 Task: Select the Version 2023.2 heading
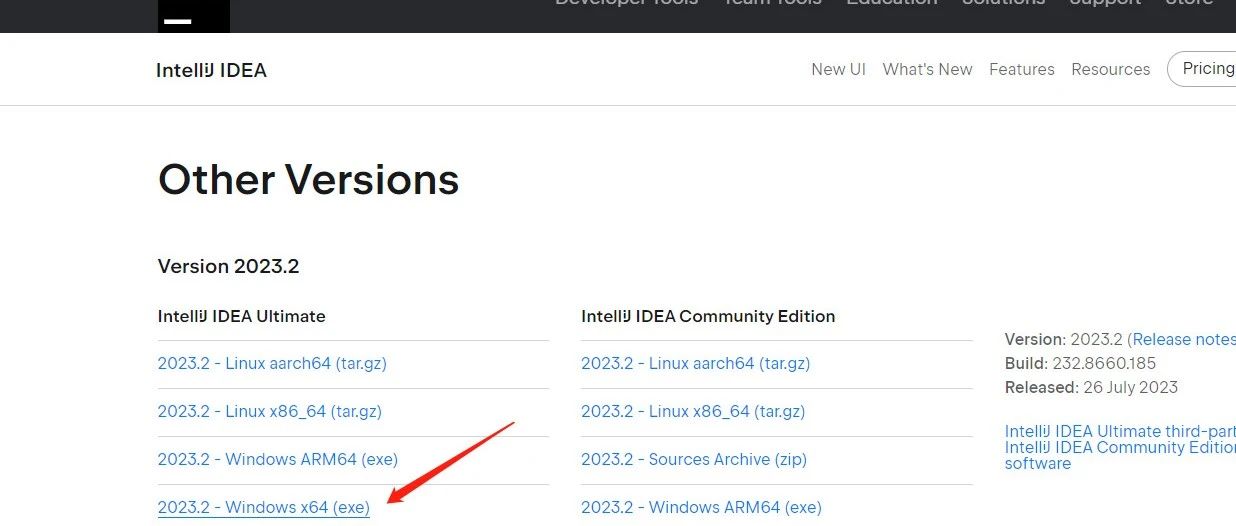229,267
